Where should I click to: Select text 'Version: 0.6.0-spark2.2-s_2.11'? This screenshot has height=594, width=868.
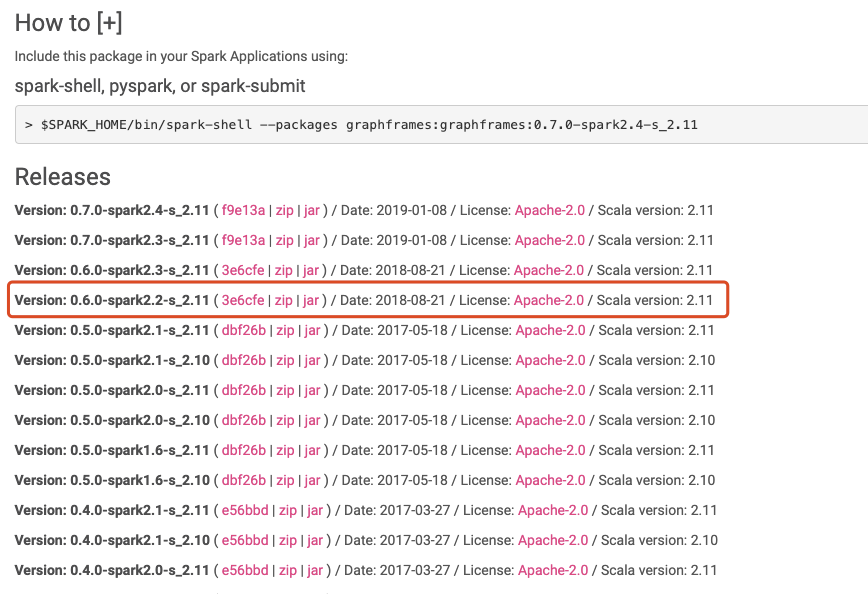(x=112, y=300)
